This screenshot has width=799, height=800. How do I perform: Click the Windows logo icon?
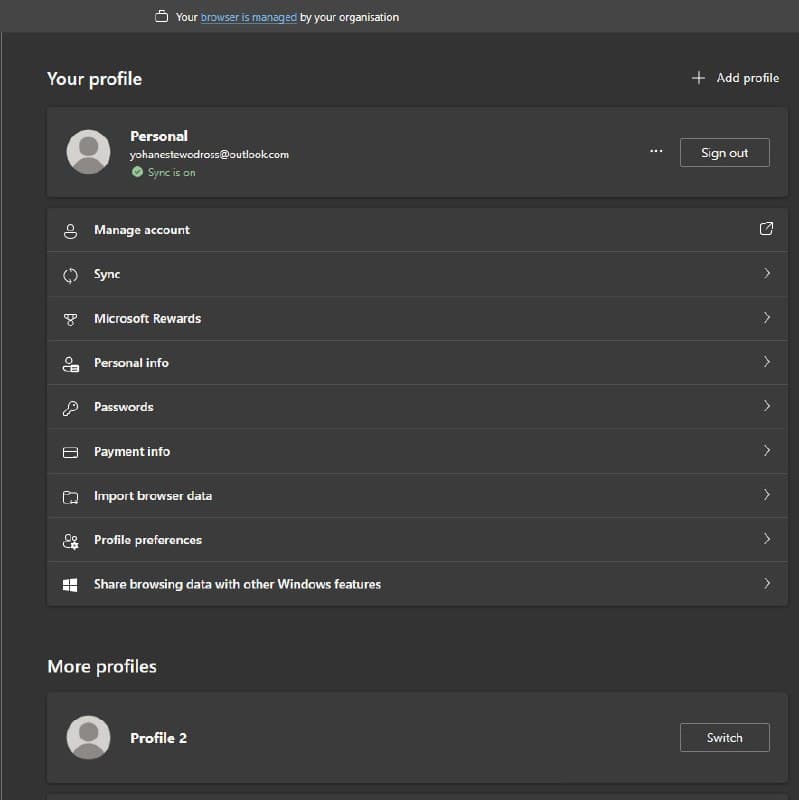[70, 585]
